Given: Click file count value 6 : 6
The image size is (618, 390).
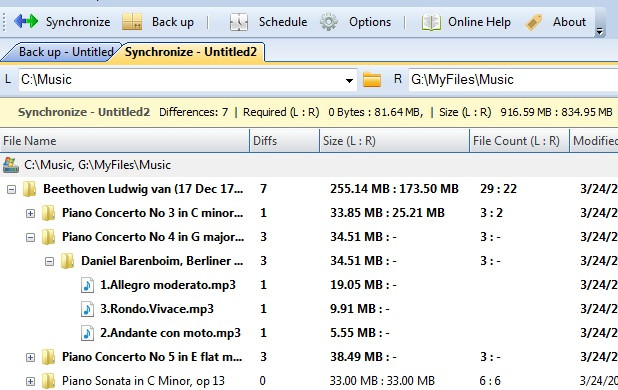Looking at the screenshot, I should click(490, 381).
